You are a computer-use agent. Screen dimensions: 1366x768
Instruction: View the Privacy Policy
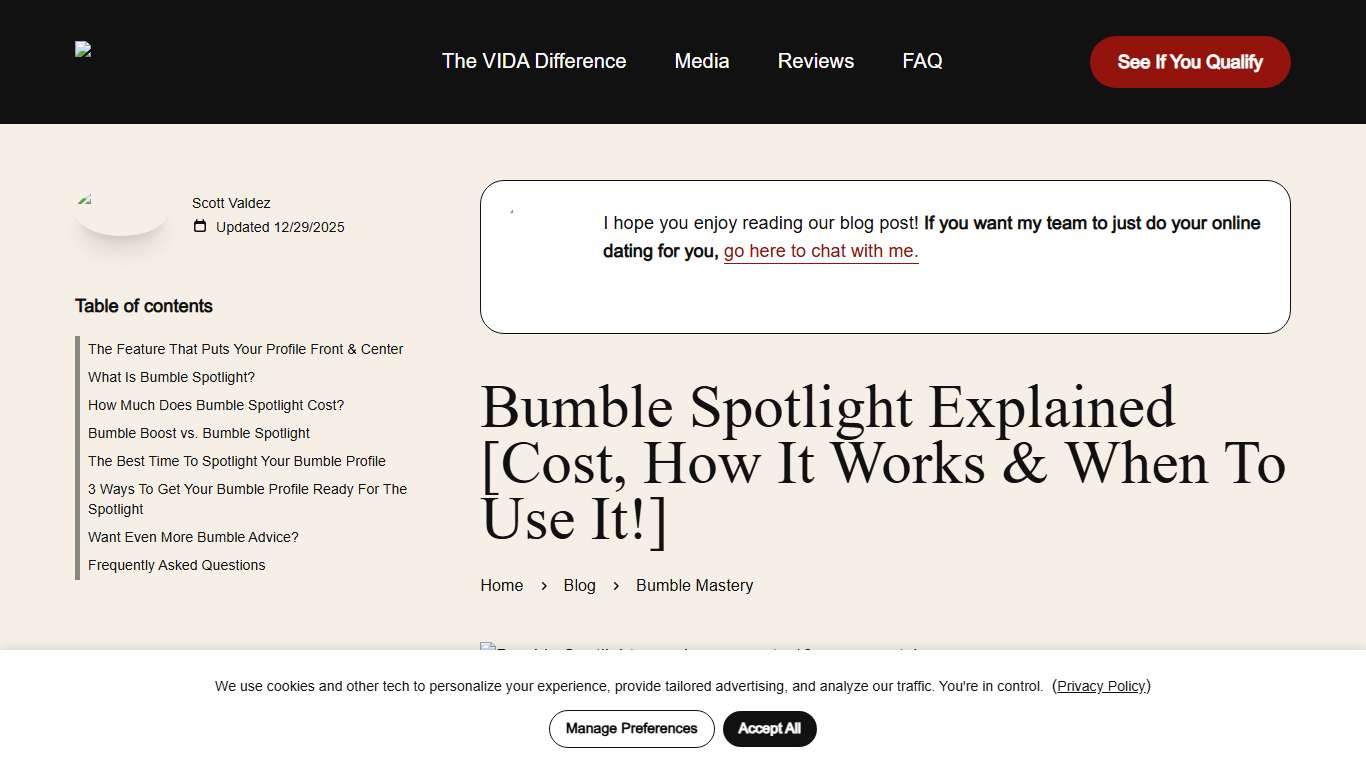[x=1101, y=686]
